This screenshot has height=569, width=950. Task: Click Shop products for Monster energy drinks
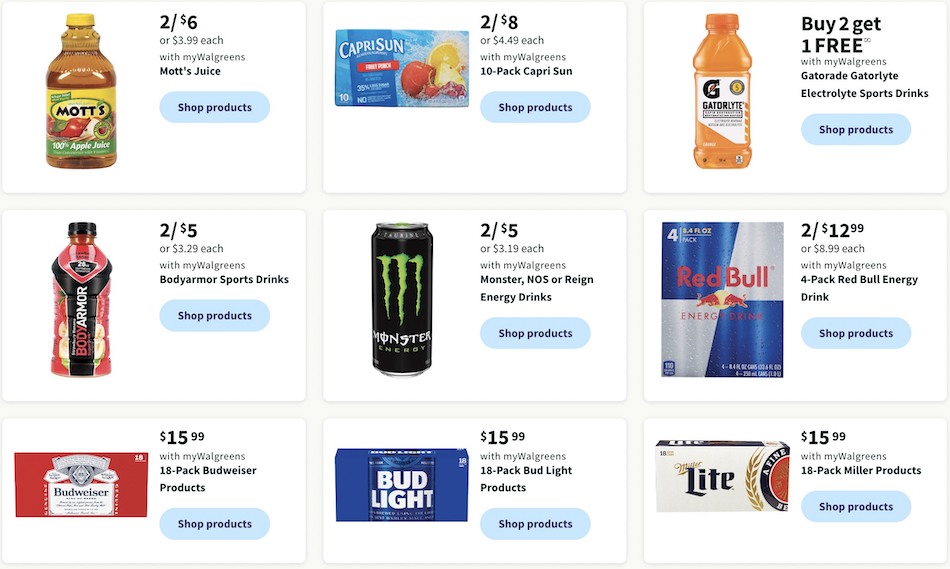tap(535, 333)
